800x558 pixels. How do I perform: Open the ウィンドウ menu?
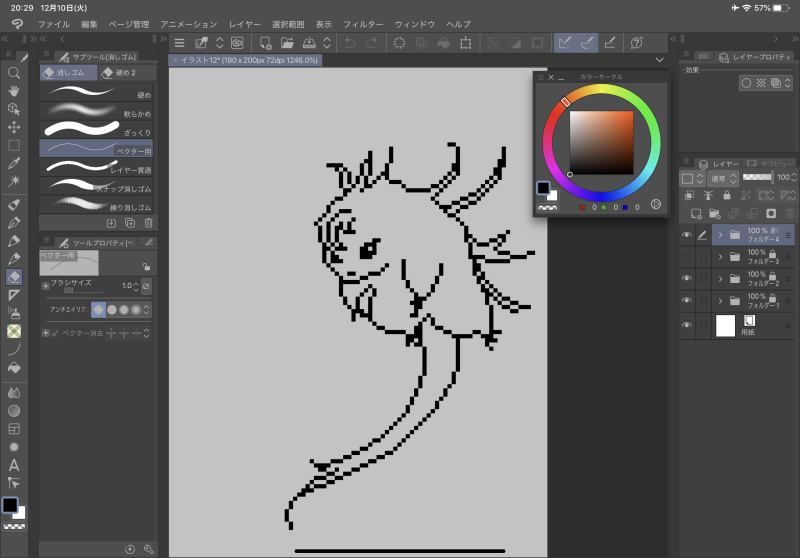pos(414,24)
